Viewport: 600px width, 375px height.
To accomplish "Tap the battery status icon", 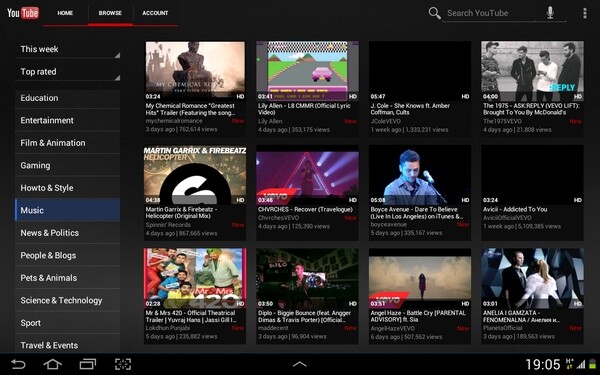I will point(593,364).
